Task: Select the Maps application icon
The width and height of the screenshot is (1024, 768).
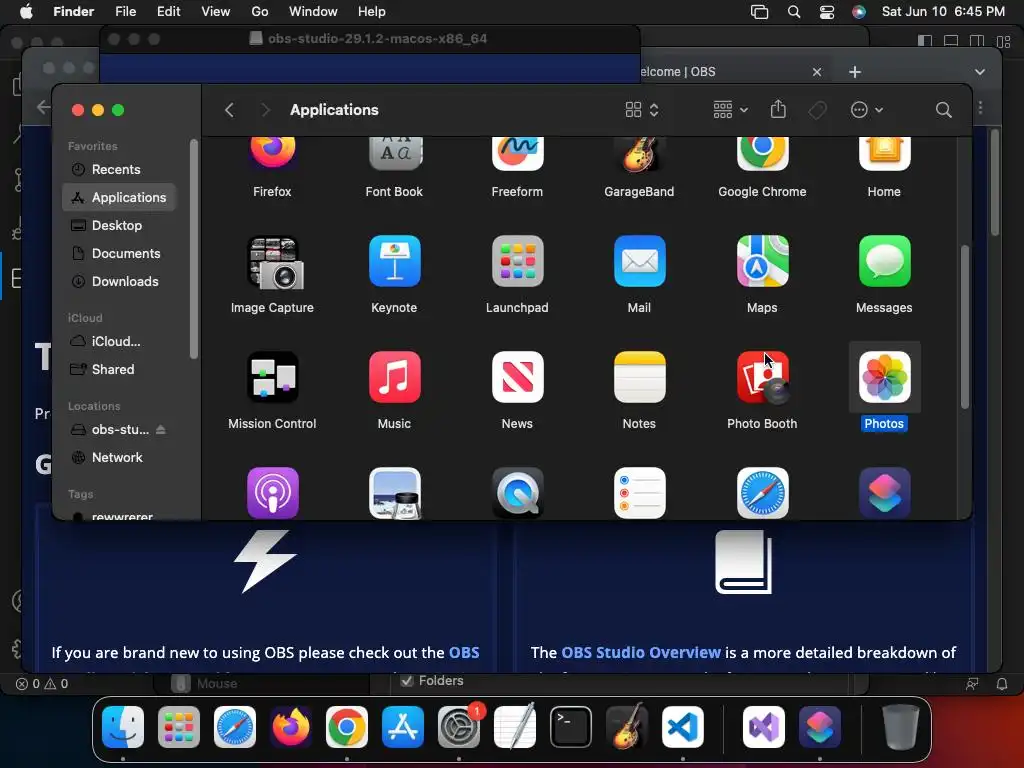Action: pyautogui.click(x=762, y=261)
